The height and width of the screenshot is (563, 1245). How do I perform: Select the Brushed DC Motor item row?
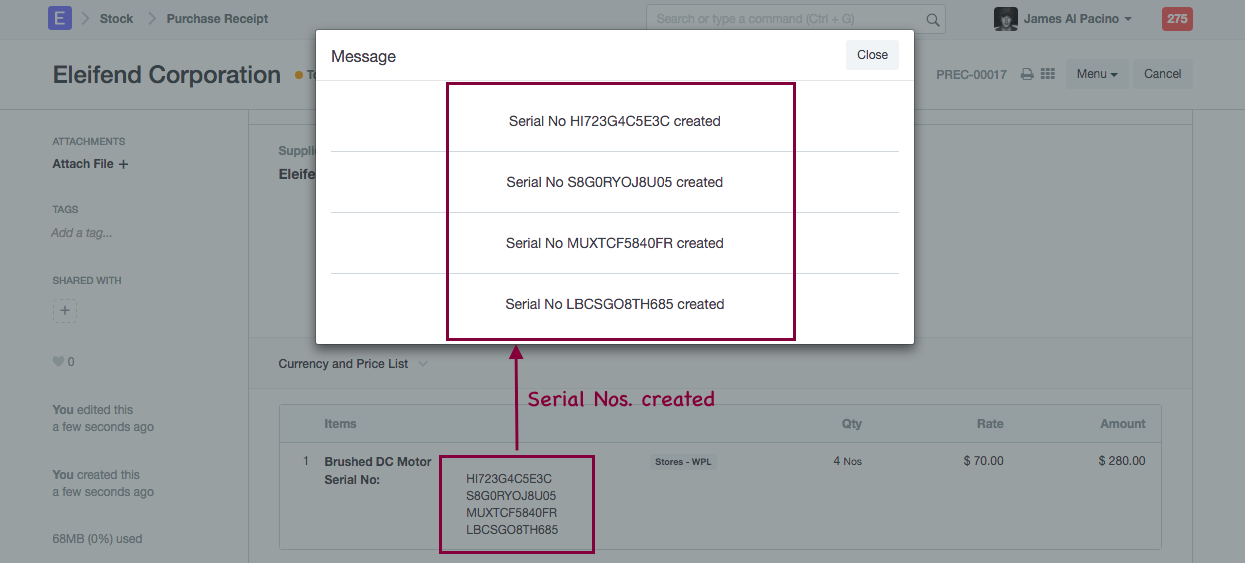coord(377,462)
